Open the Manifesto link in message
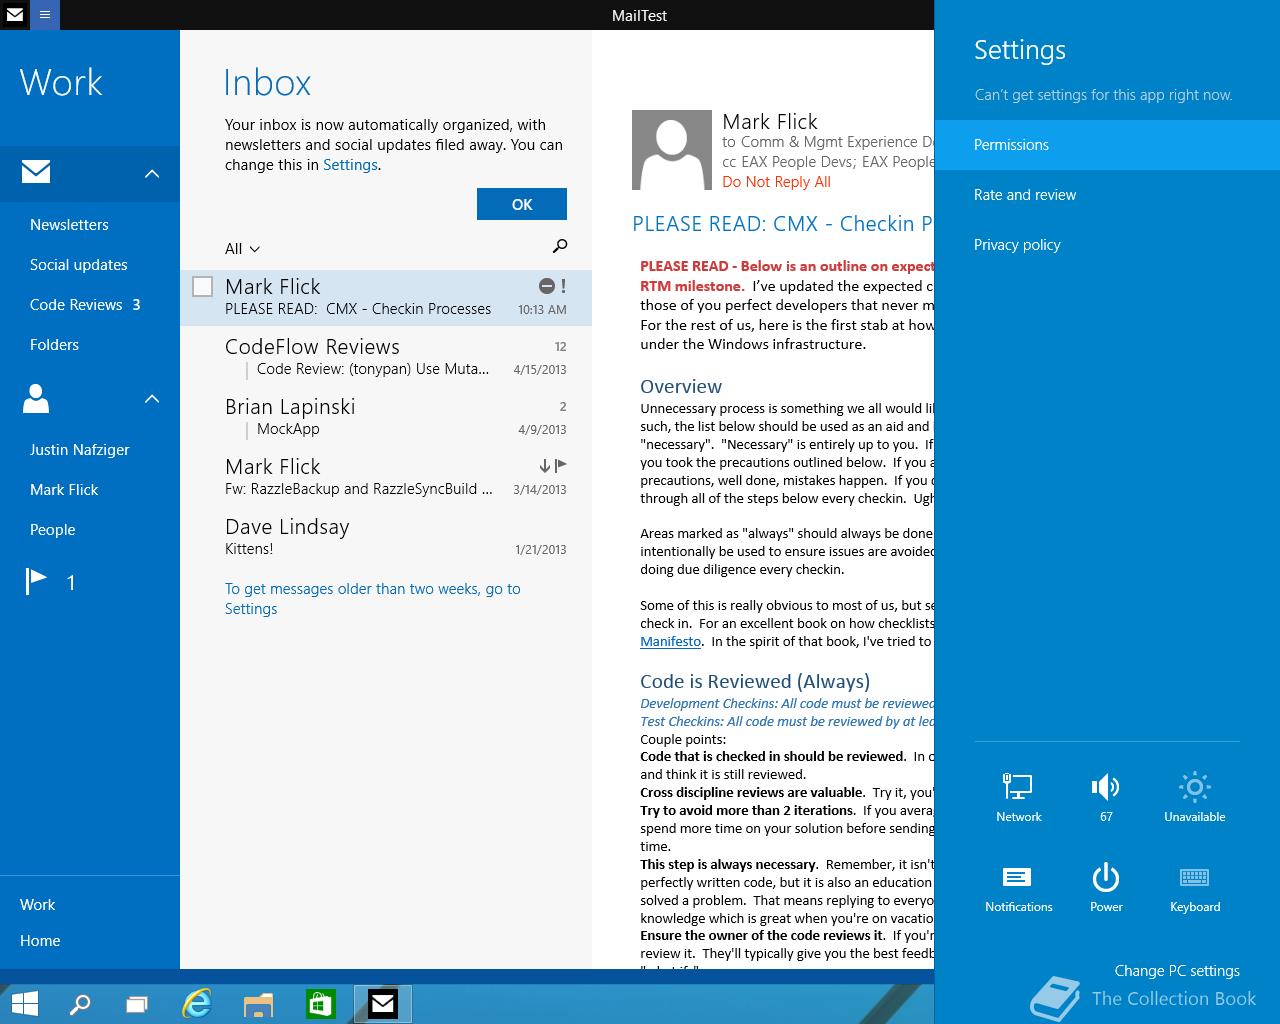 click(x=670, y=641)
